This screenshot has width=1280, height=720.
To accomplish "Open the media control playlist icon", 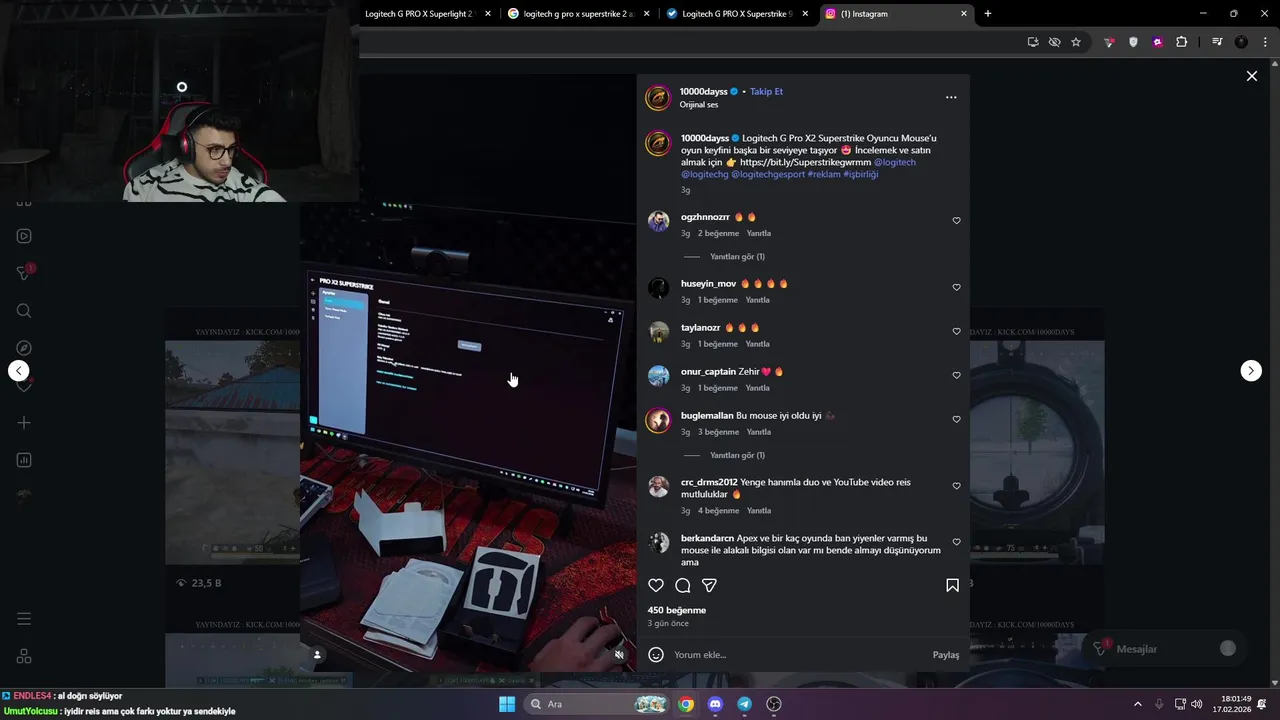I will pyautogui.click(x=1217, y=42).
